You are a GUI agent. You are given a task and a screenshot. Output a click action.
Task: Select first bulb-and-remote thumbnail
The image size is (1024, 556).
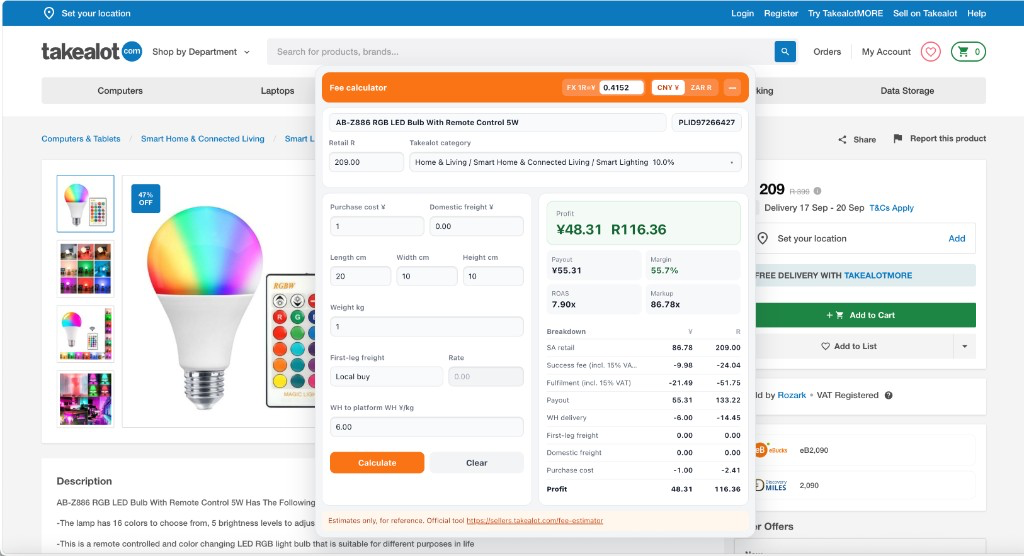click(x=86, y=204)
